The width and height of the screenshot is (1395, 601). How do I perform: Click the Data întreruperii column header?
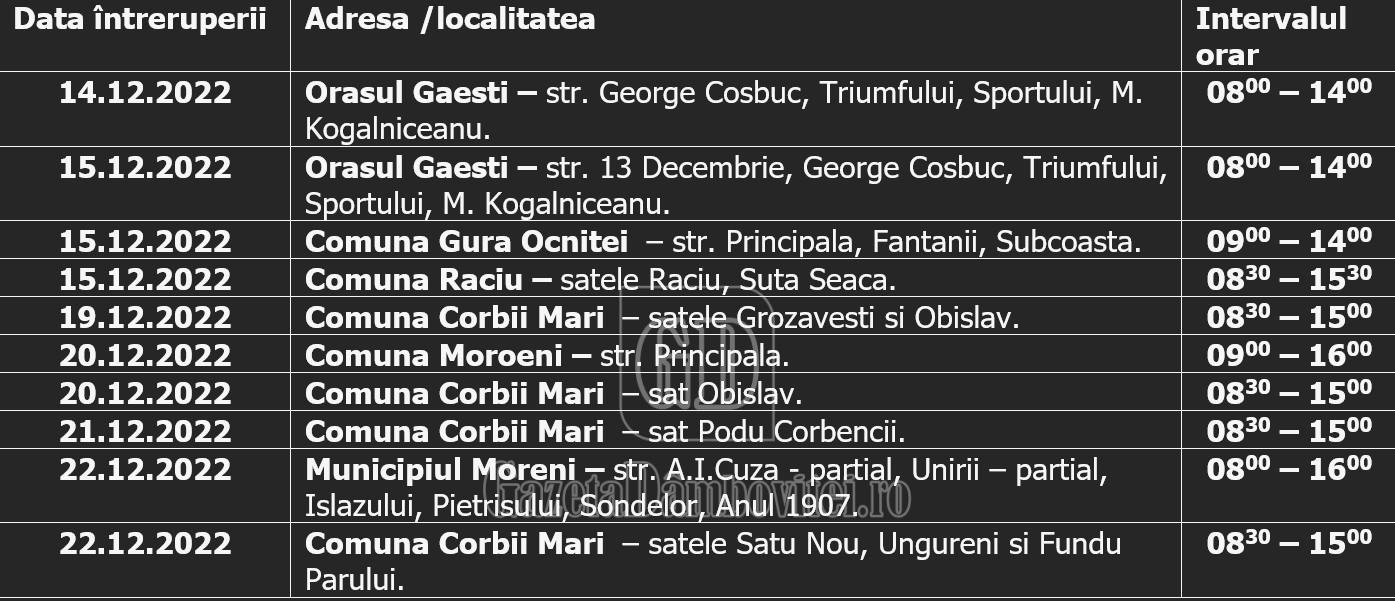[x=140, y=20]
